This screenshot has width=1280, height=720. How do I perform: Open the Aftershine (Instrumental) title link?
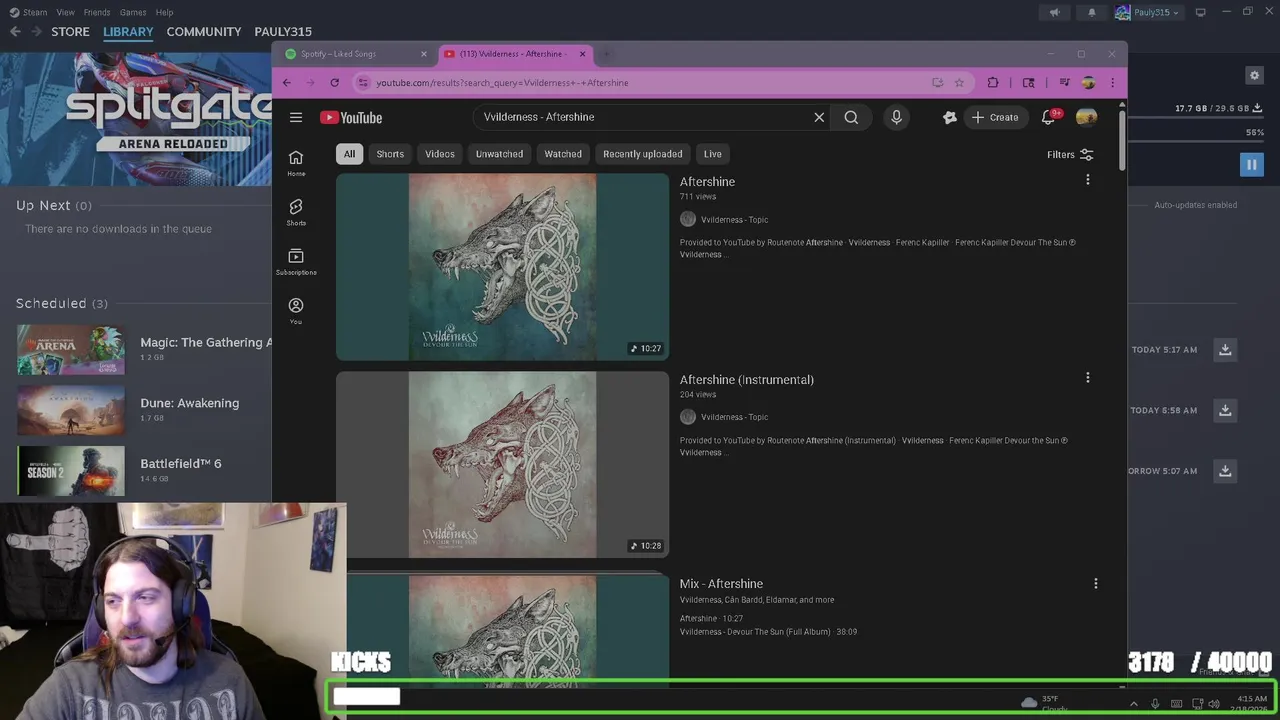[x=747, y=380]
